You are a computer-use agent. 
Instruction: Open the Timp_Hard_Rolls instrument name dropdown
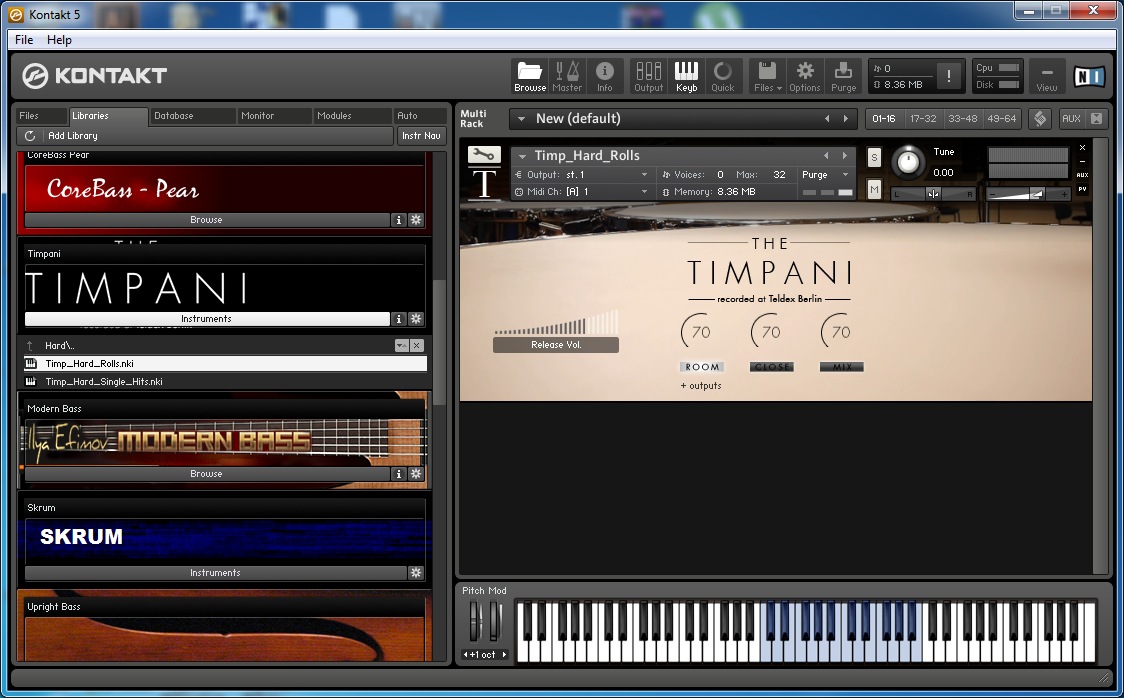pyautogui.click(x=523, y=156)
